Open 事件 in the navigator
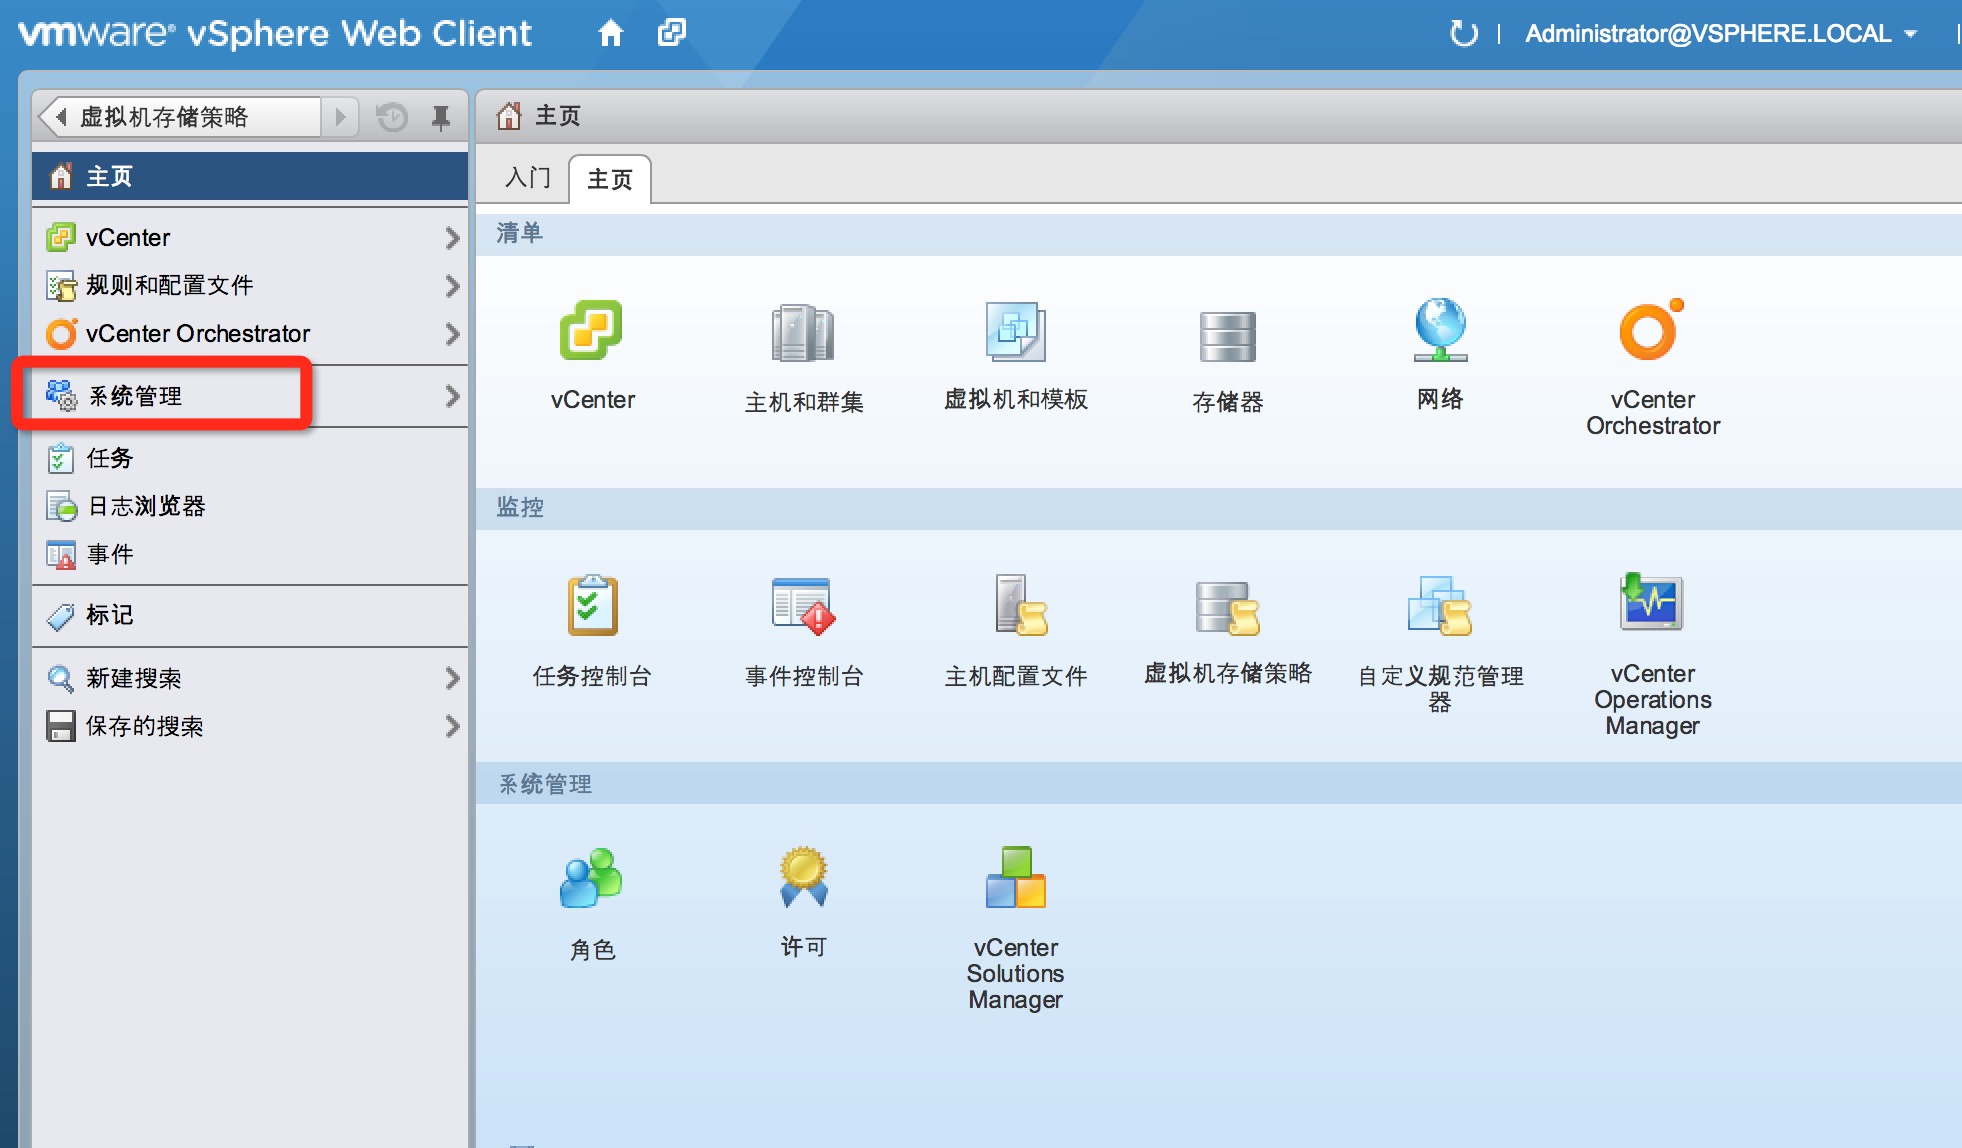This screenshot has width=1962, height=1148. [250, 554]
